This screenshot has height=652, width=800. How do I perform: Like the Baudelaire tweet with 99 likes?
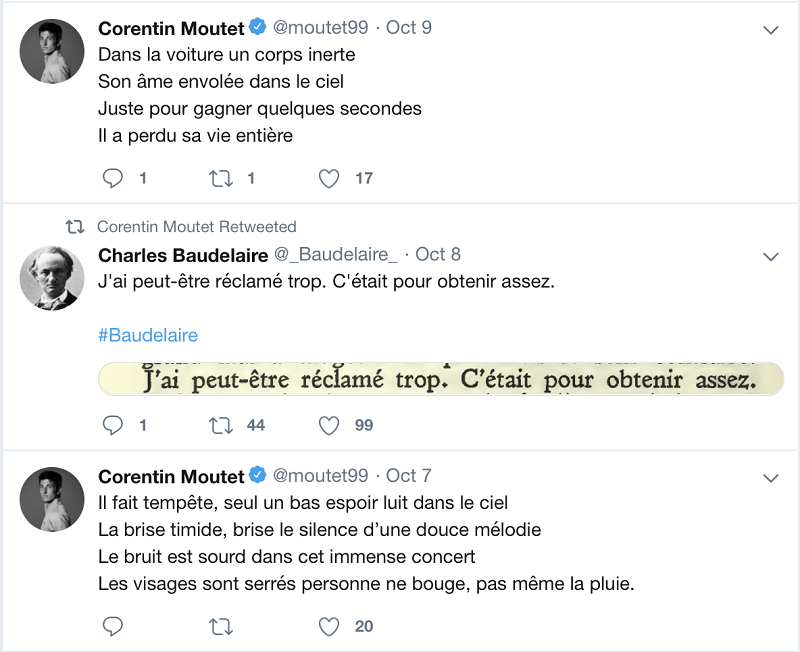329,425
